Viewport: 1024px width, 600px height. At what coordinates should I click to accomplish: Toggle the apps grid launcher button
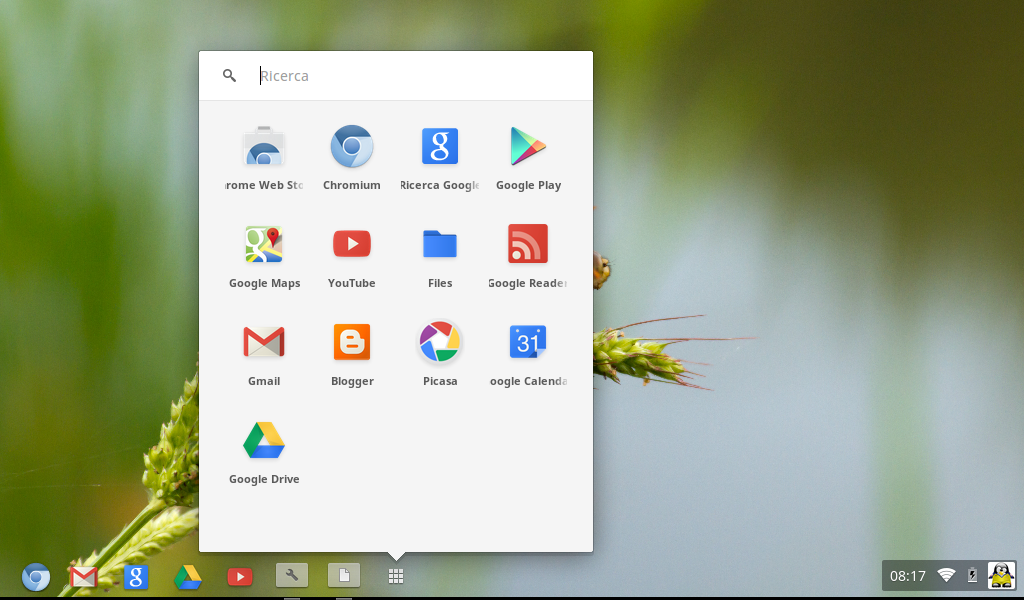(x=396, y=576)
